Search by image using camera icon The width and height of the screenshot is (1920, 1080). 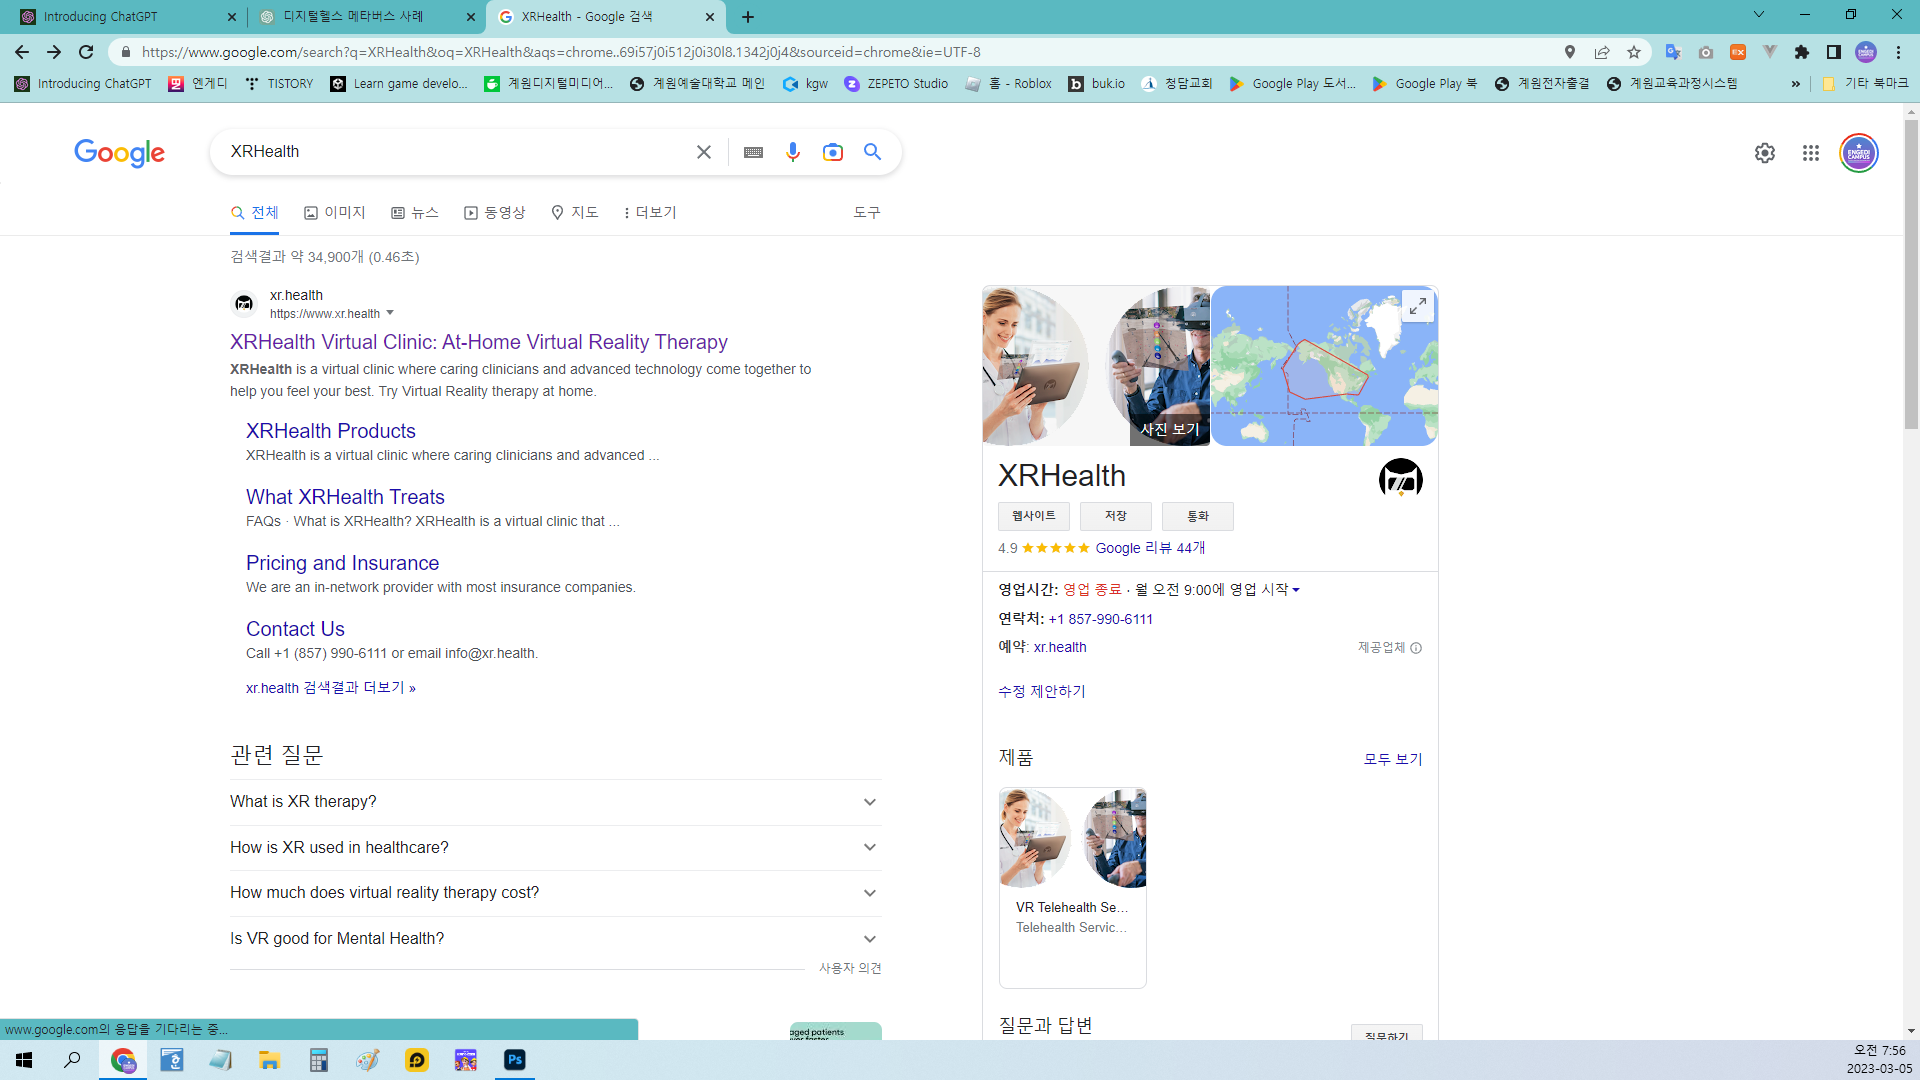pyautogui.click(x=833, y=152)
